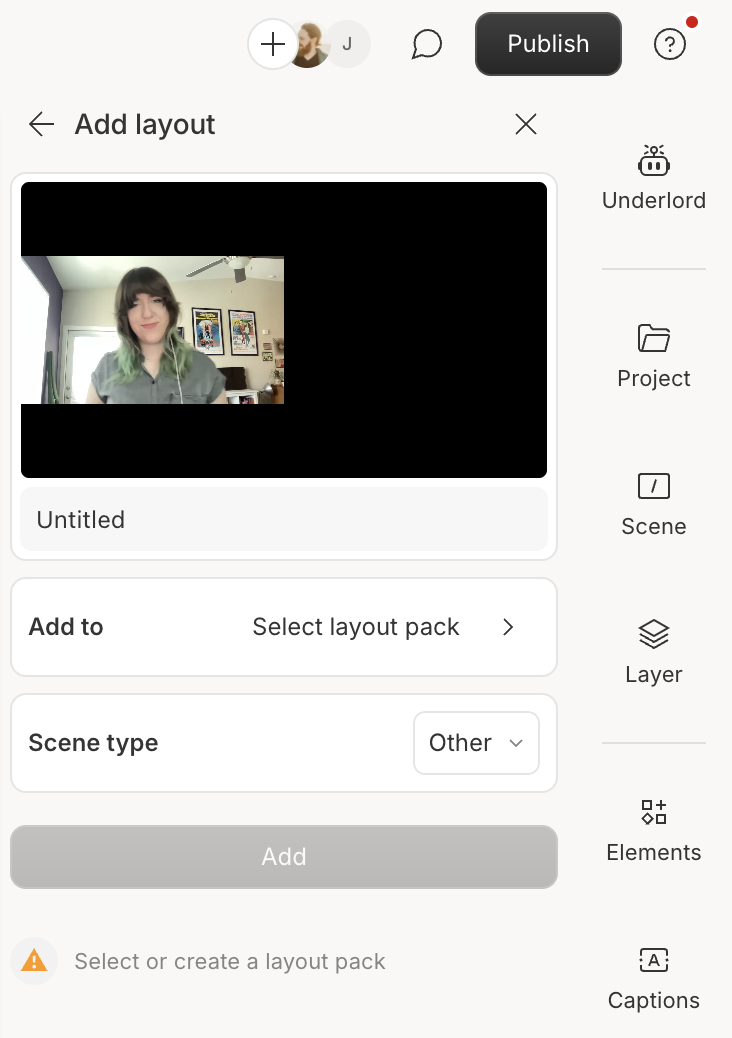
Task: Open the comments speech bubble
Action: click(x=427, y=44)
